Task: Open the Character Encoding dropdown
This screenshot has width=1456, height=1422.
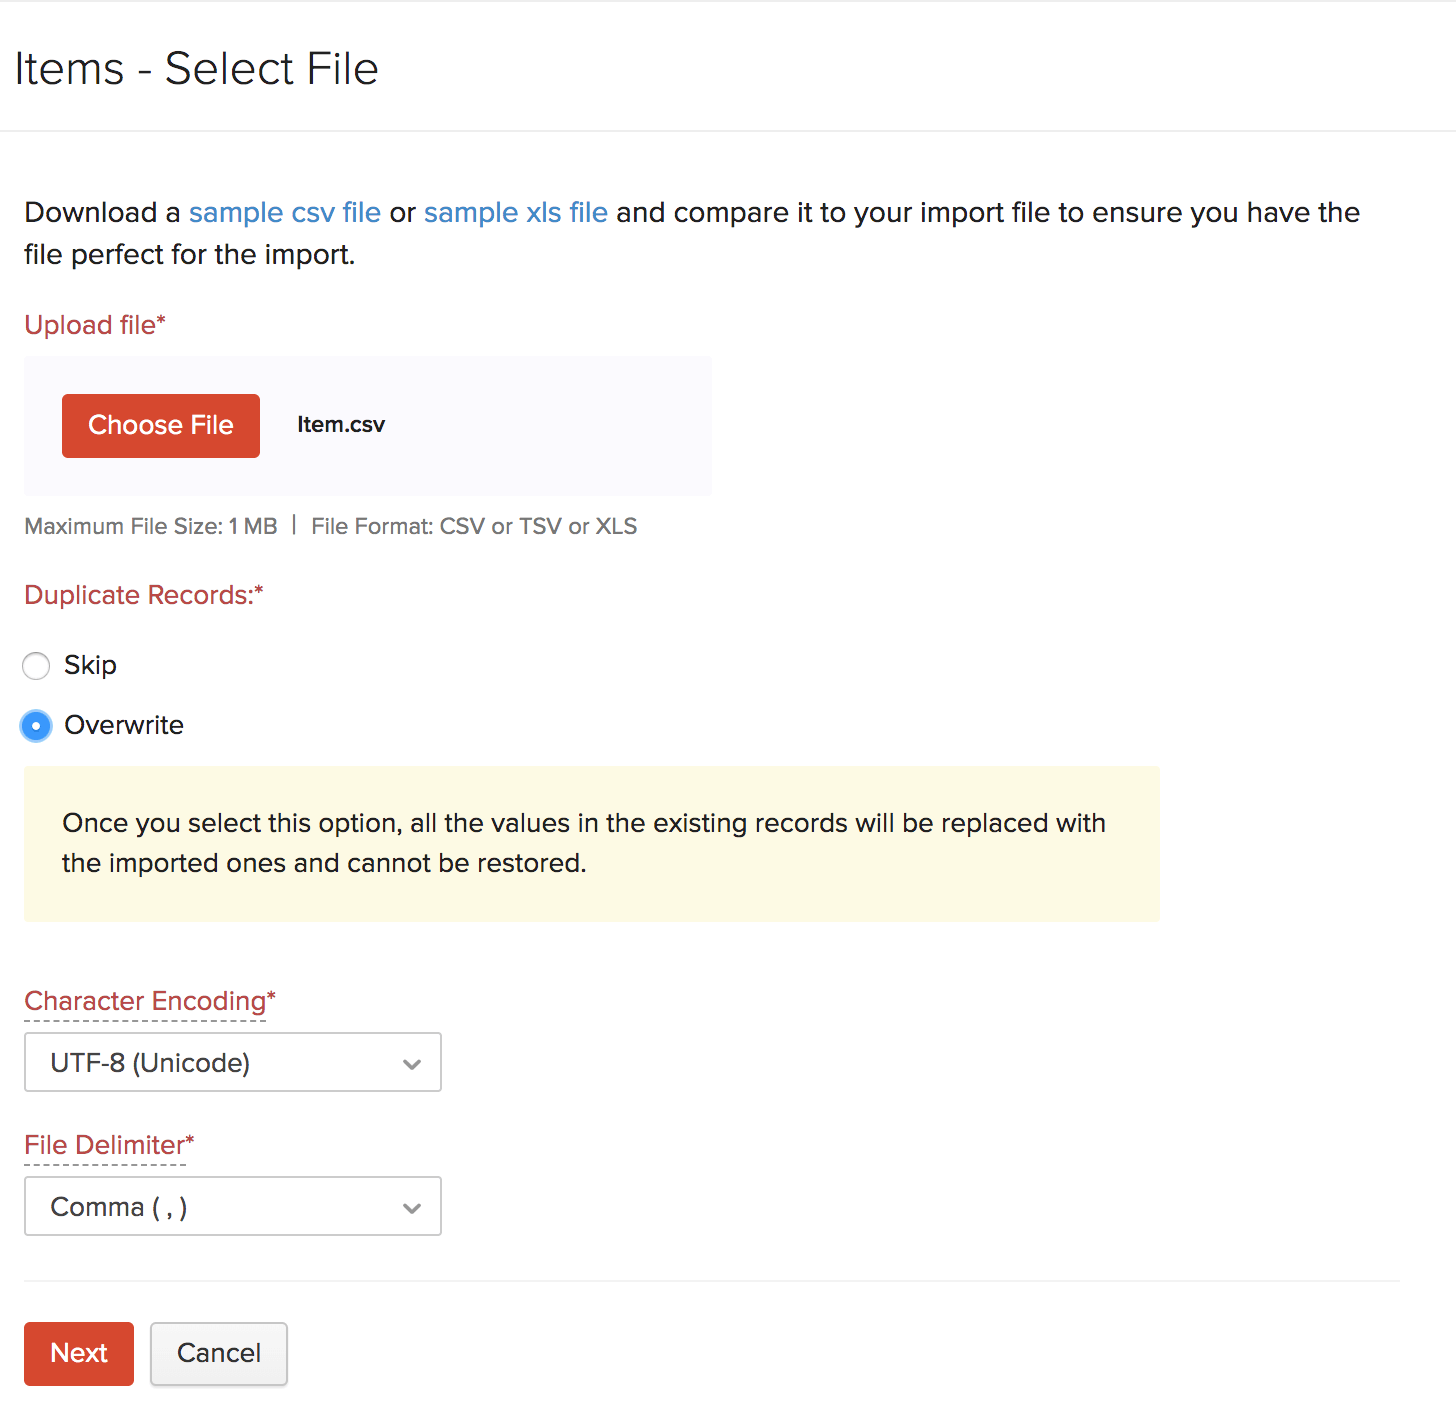Action: point(232,1062)
